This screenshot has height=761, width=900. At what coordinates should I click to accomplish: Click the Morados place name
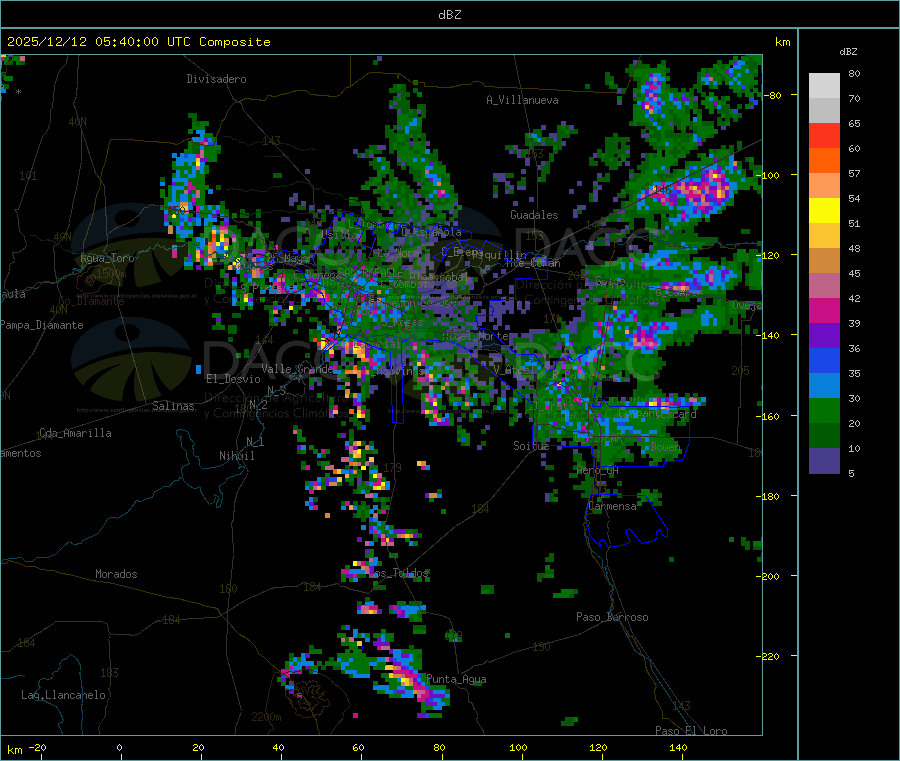pos(116,574)
